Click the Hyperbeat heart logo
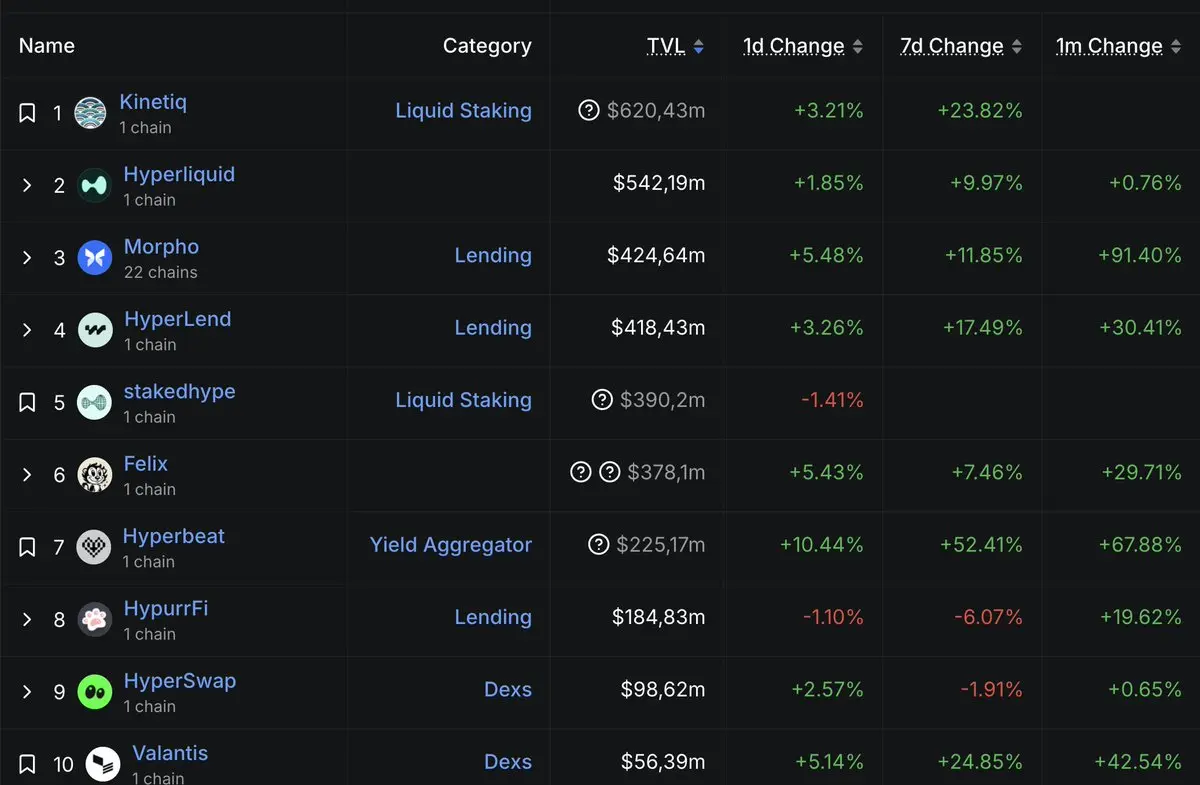This screenshot has width=1200, height=785. point(93,547)
